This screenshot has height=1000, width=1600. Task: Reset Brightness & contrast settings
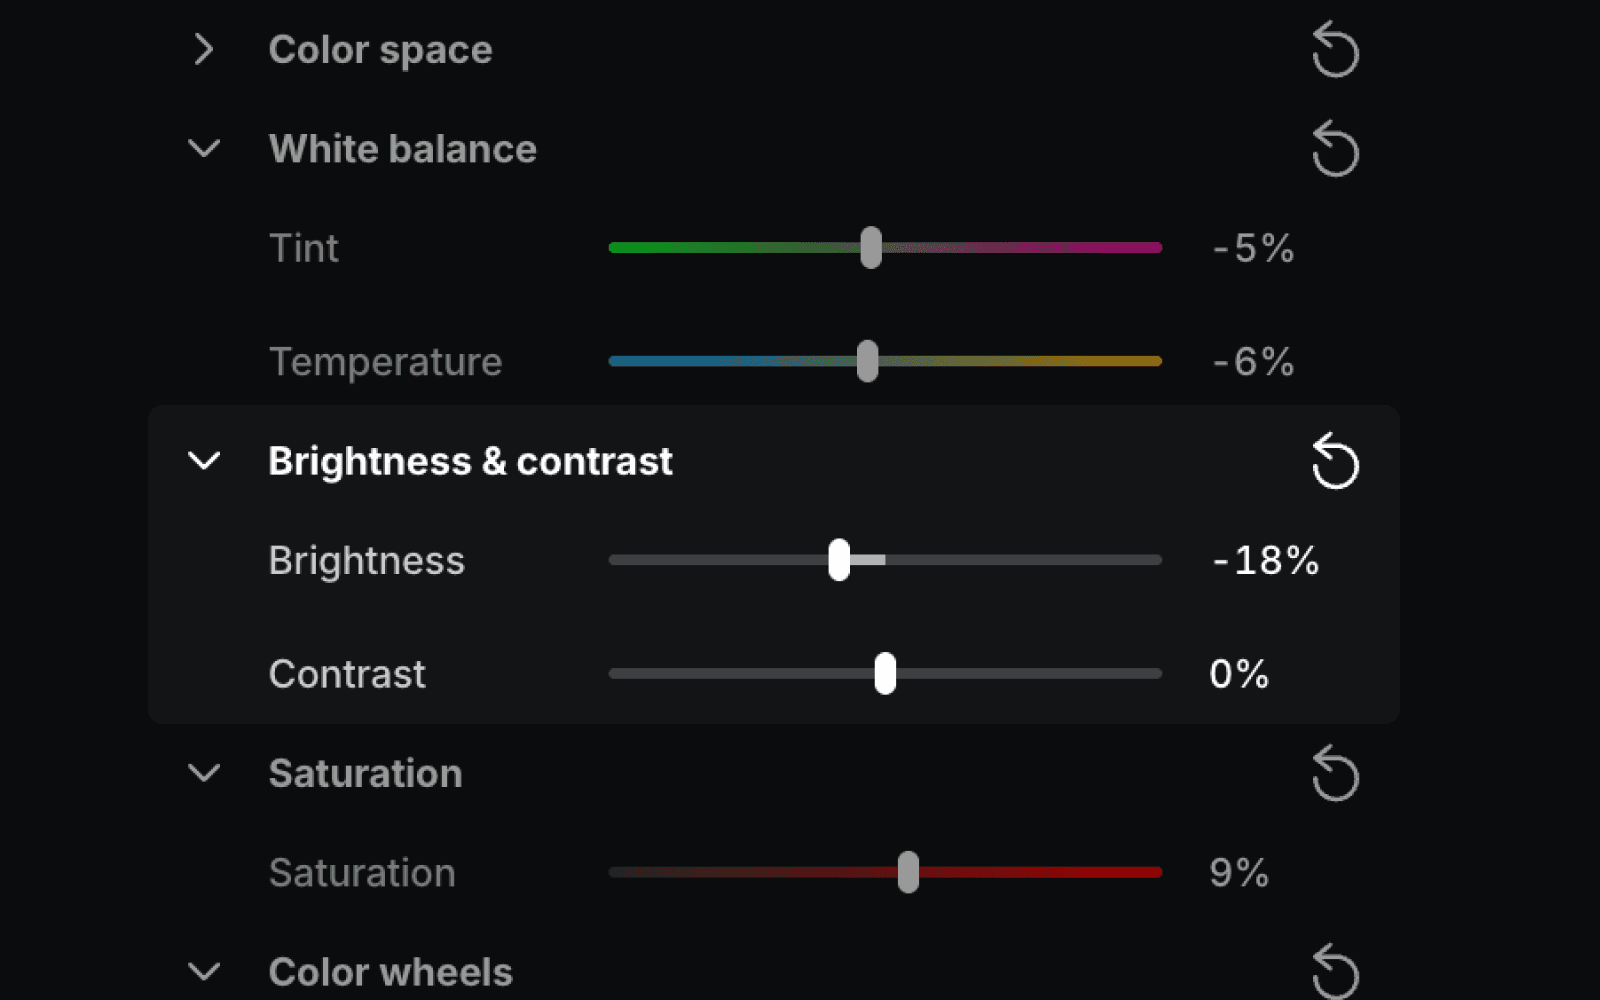1335,461
